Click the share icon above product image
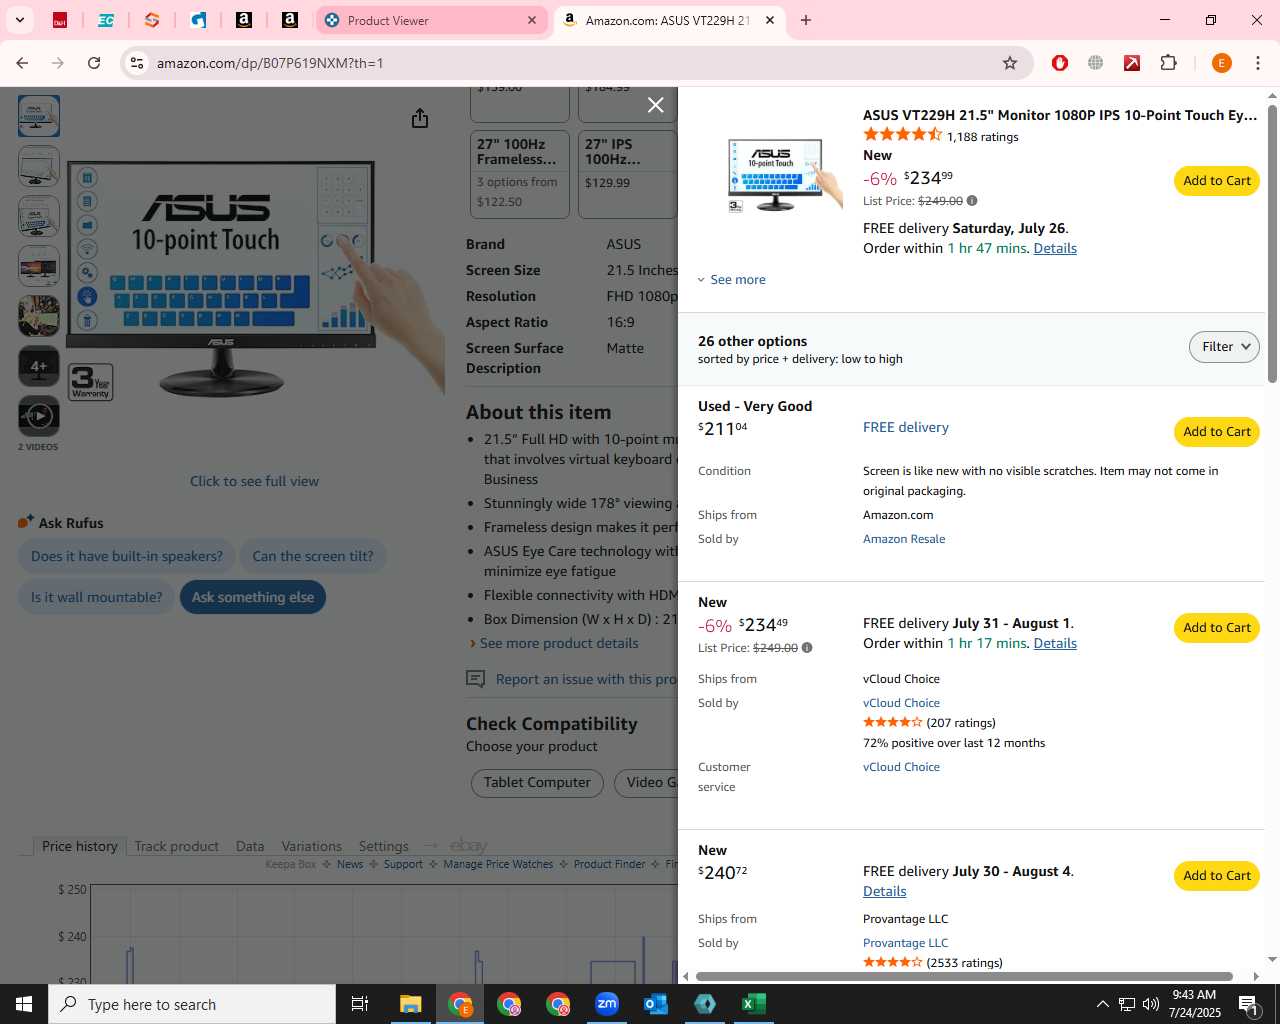 (420, 118)
